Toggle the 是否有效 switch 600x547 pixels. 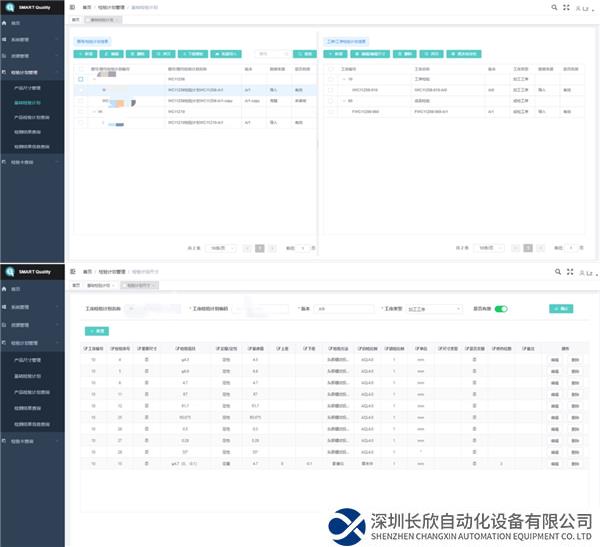click(x=501, y=309)
